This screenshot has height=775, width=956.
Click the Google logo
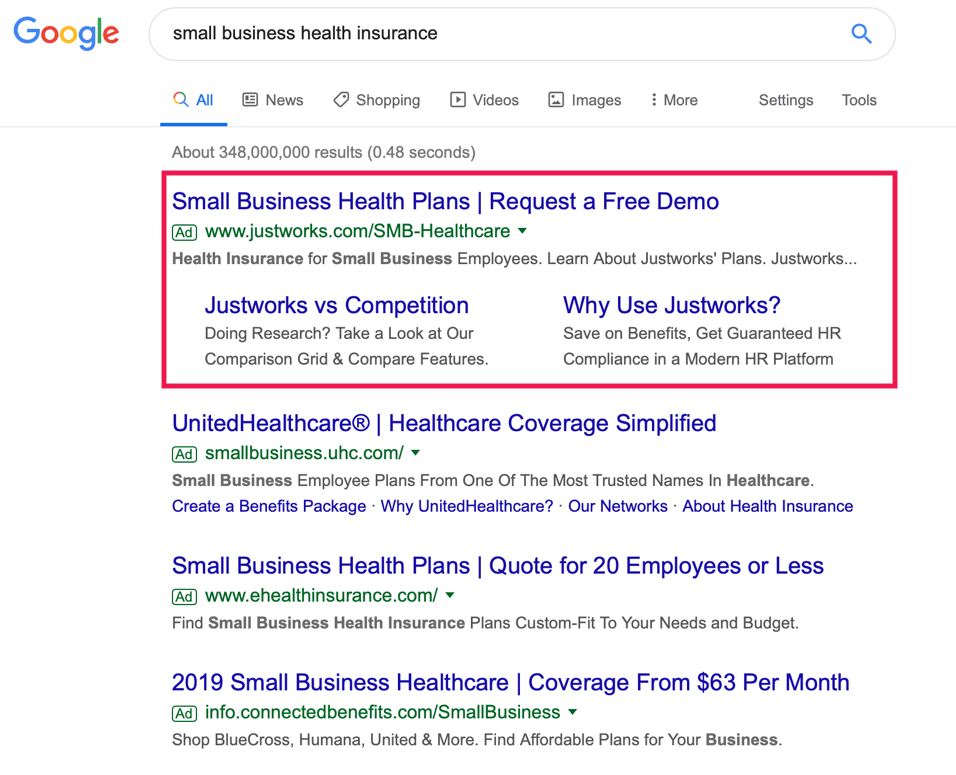coord(66,34)
